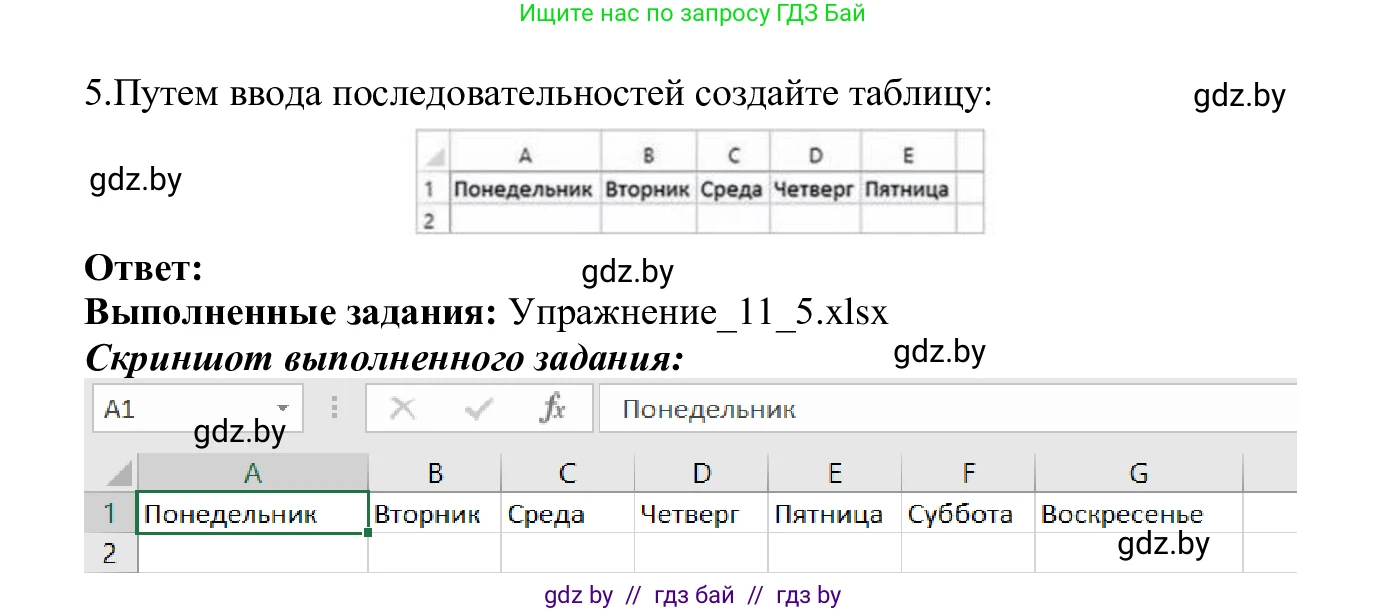Screen dimensions: 1388x612
Task: Click the three-dot separator next to Name Box
Action: tap(335, 408)
